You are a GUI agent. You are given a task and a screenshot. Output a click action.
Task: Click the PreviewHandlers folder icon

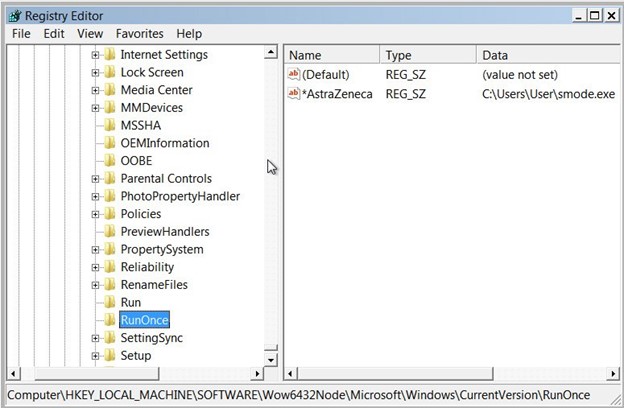(x=109, y=232)
